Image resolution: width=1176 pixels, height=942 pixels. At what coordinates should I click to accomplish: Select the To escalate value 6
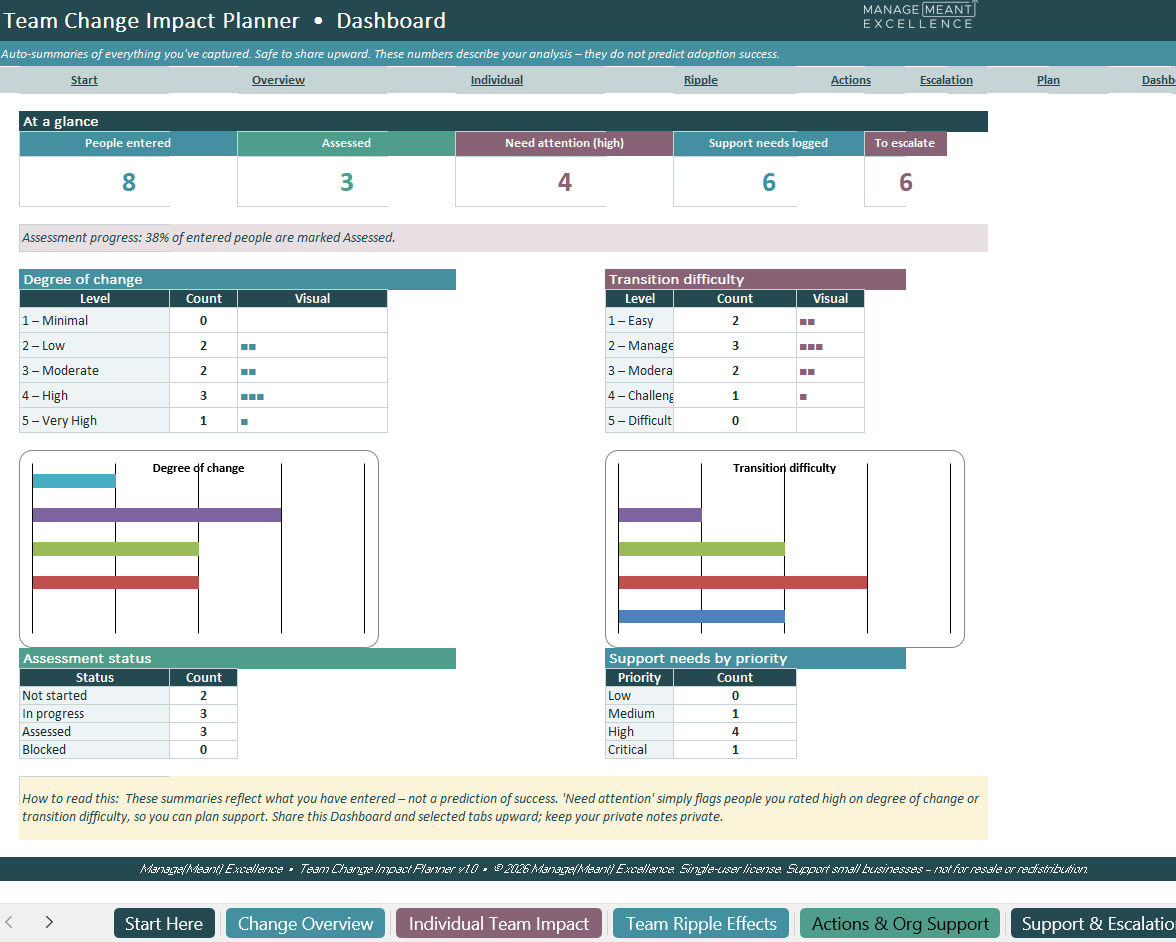click(x=905, y=182)
